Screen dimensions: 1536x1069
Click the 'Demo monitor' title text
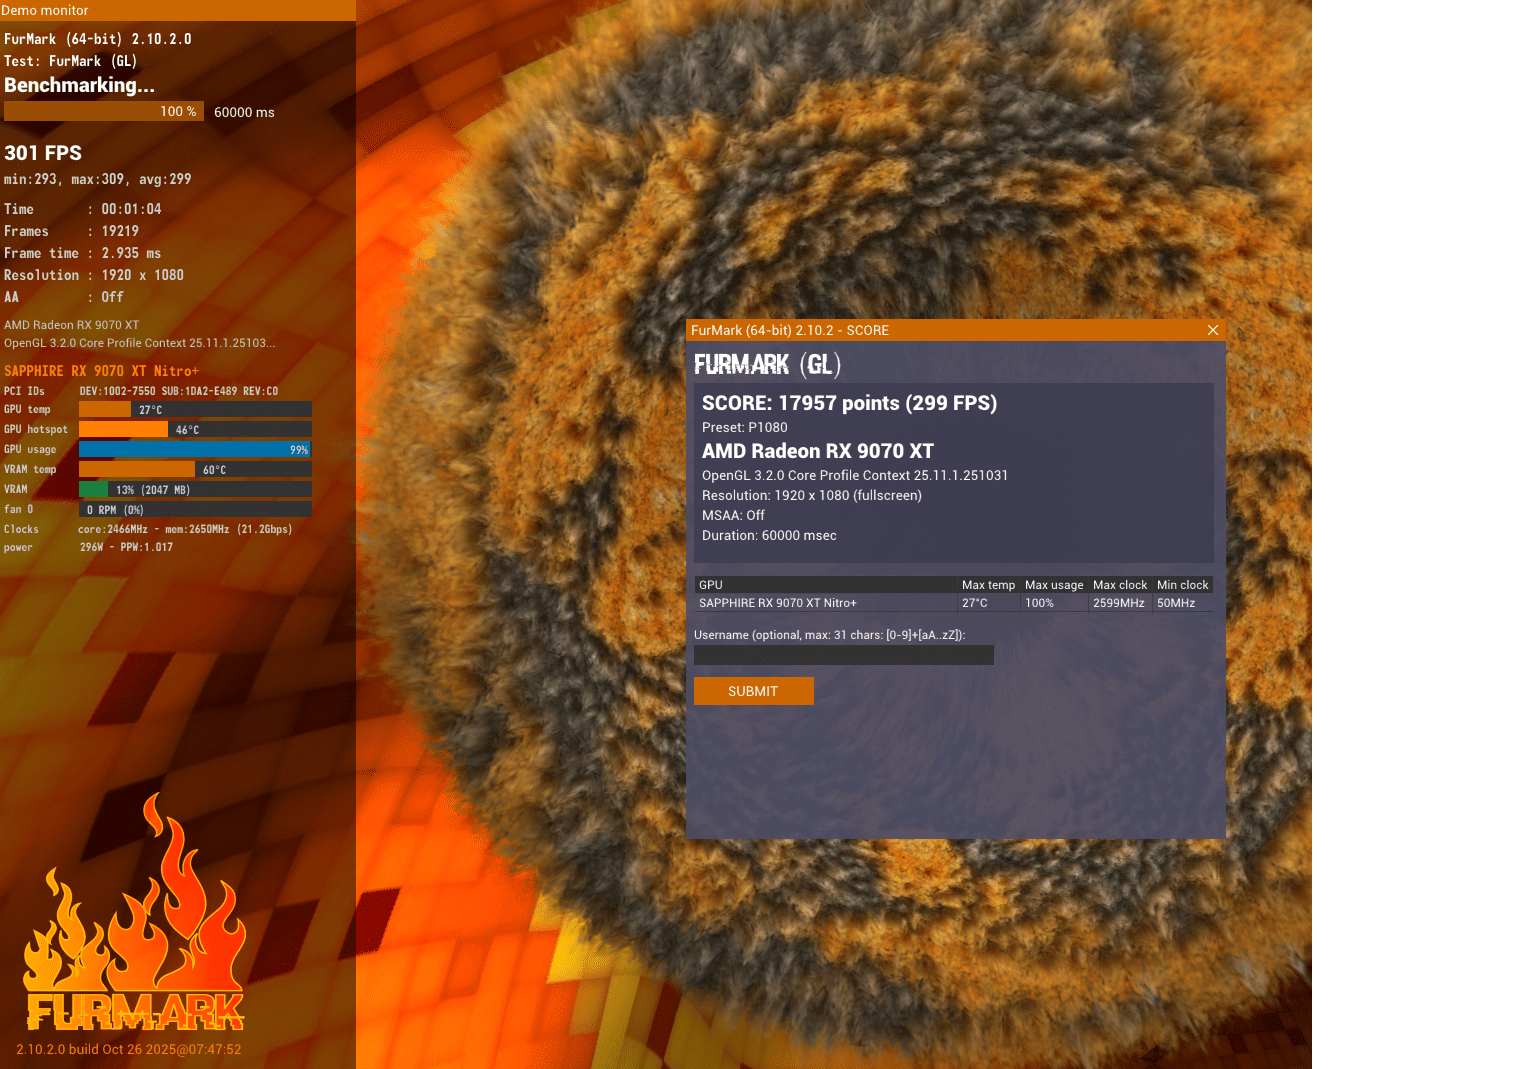45,10
